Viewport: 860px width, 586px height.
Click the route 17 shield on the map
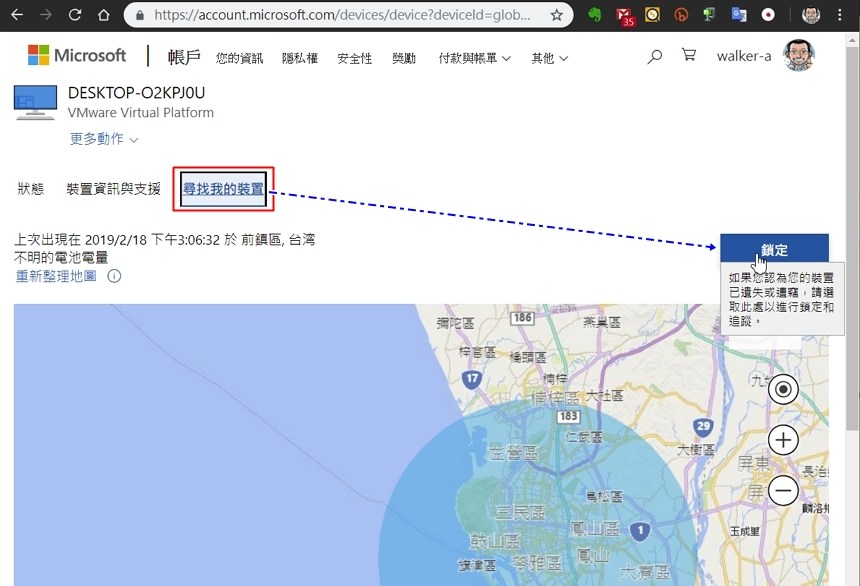(x=472, y=379)
